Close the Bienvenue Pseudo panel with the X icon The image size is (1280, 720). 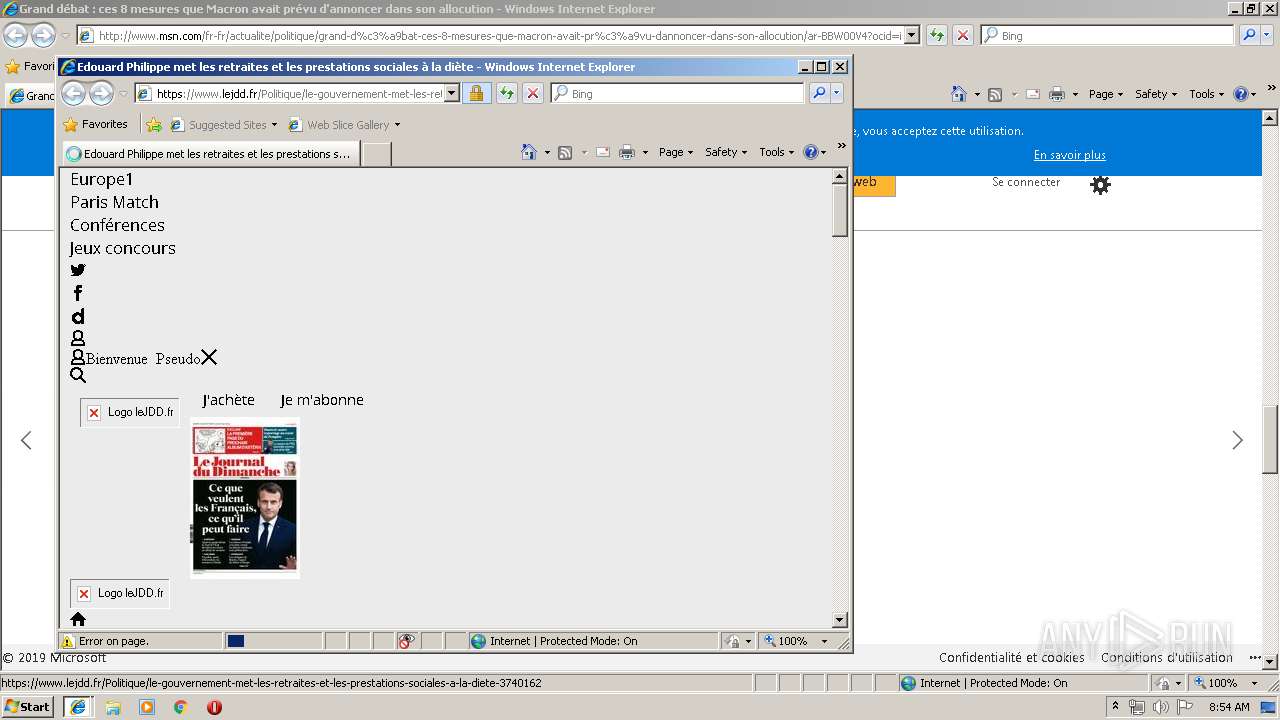click(x=209, y=357)
